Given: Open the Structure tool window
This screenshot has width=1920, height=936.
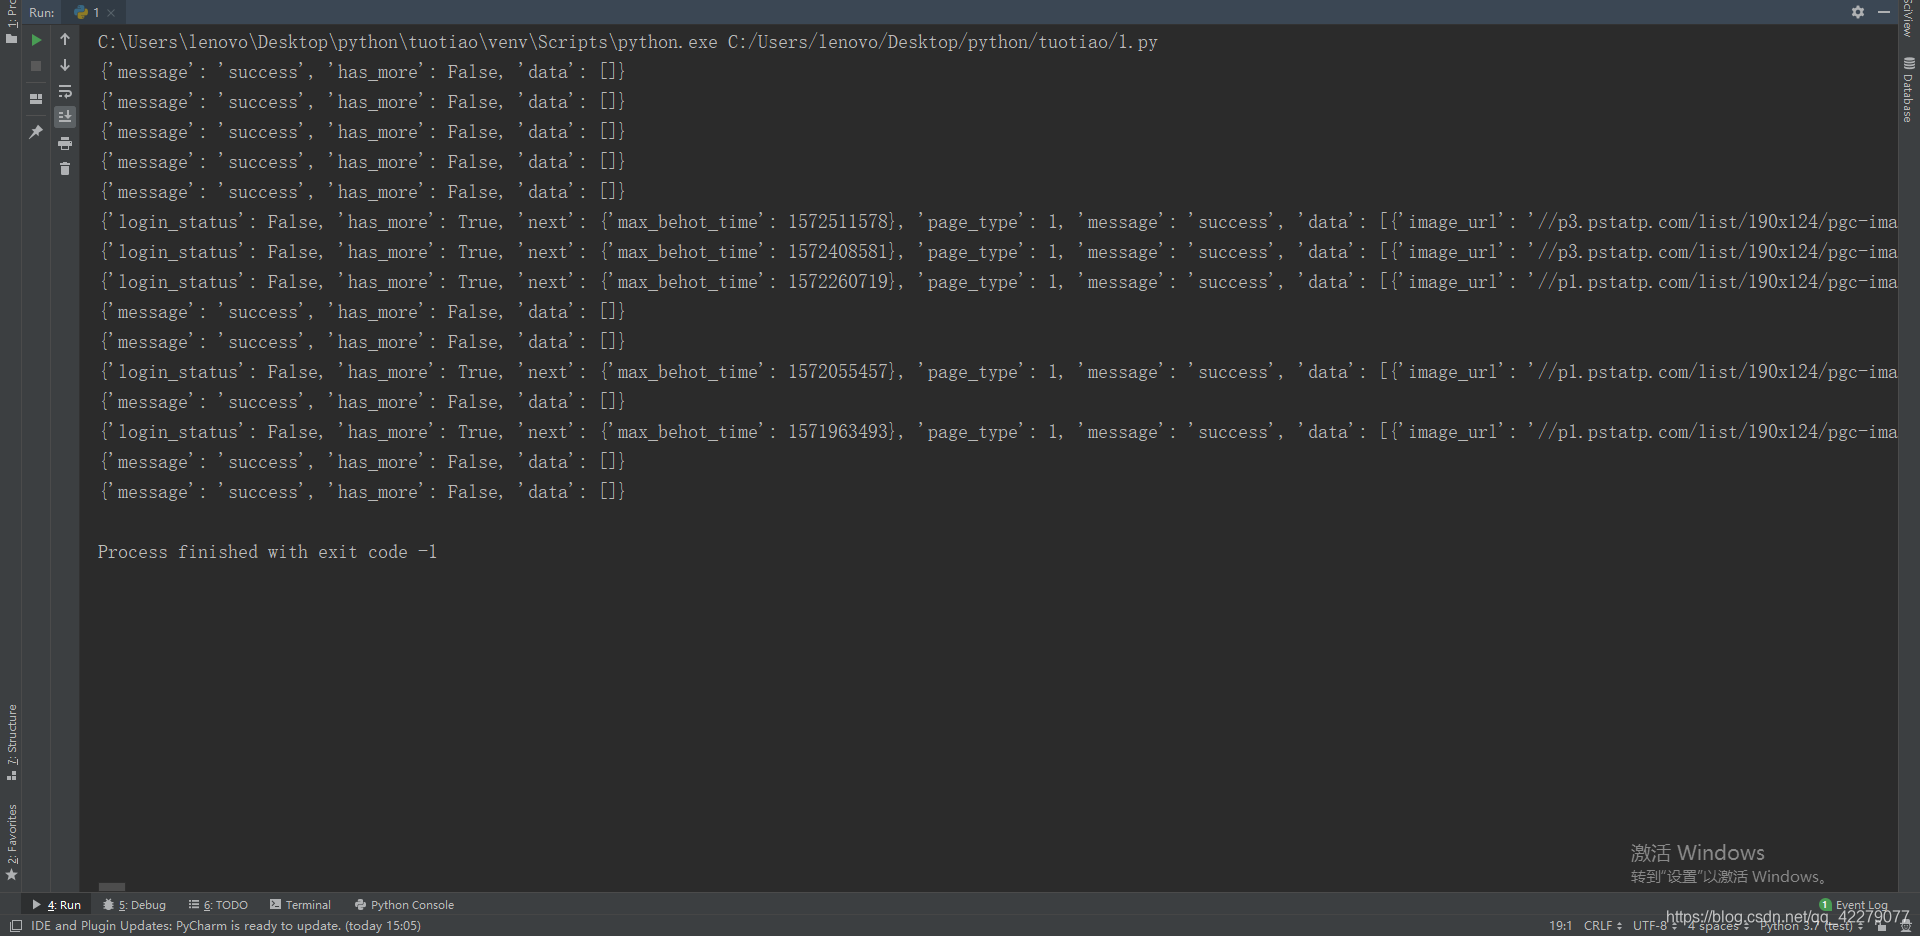Looking at the screenshot, I should pos(11,743).
